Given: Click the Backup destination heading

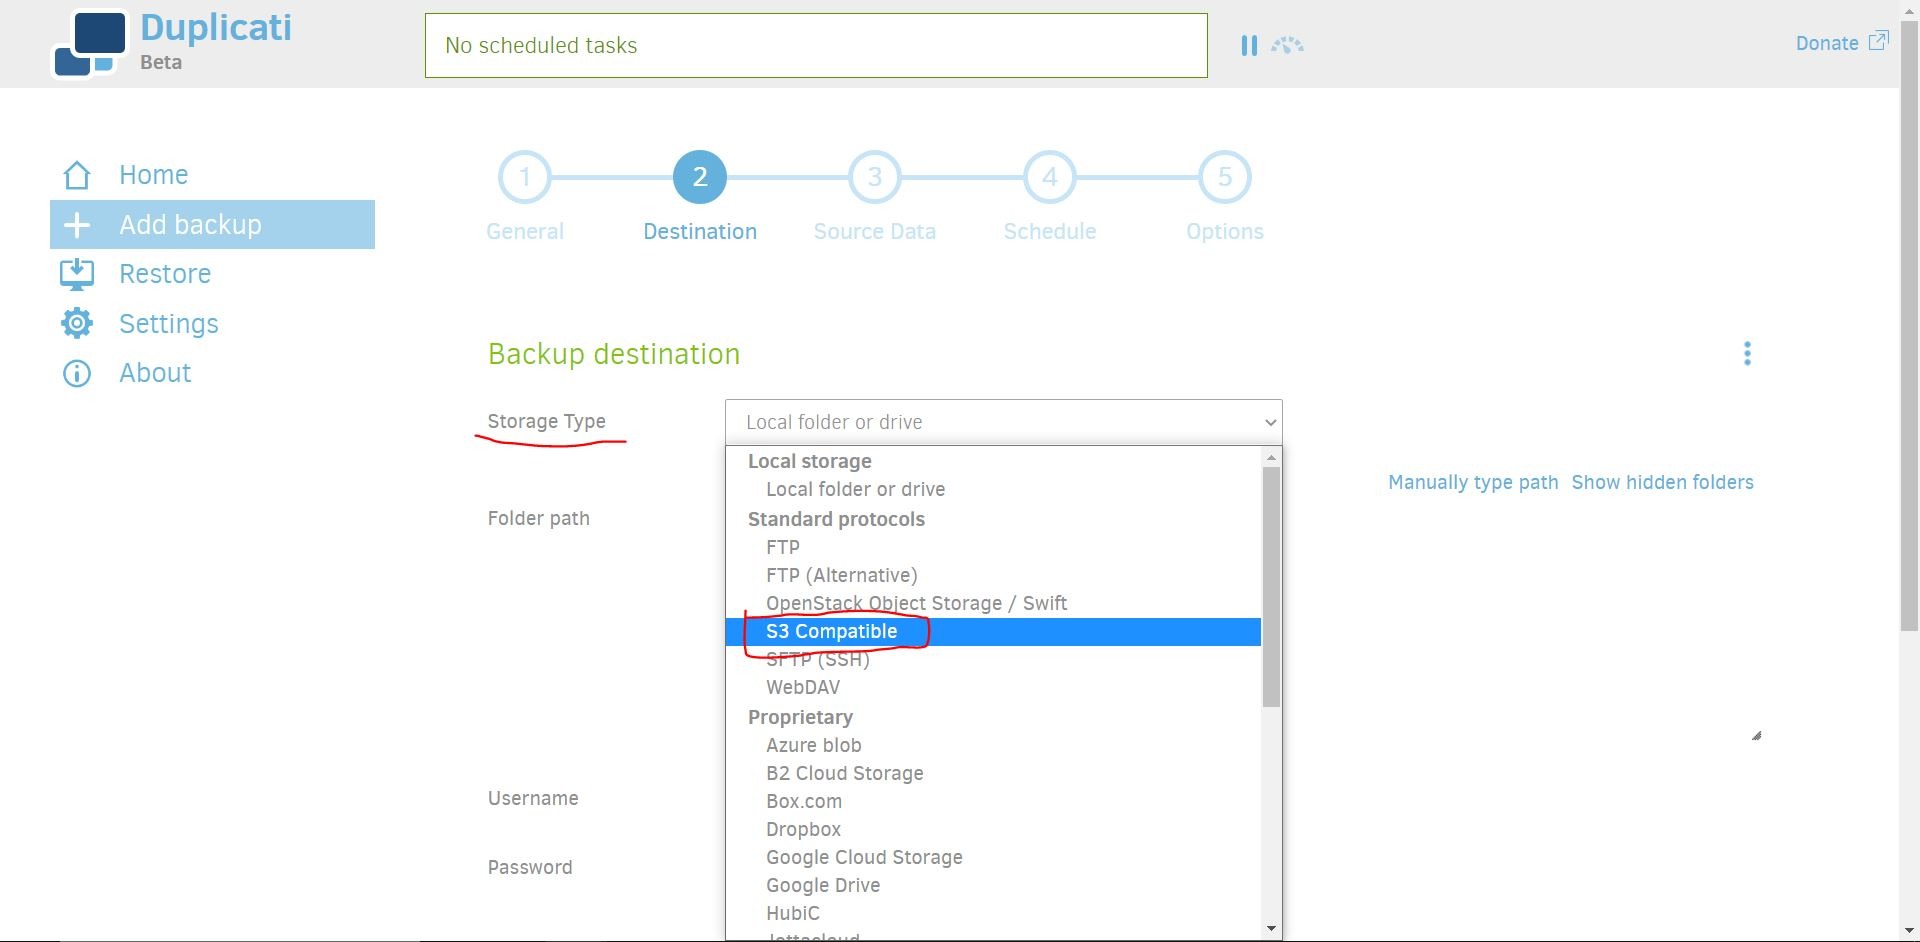Looking at the screenshot, I should 614,354.
